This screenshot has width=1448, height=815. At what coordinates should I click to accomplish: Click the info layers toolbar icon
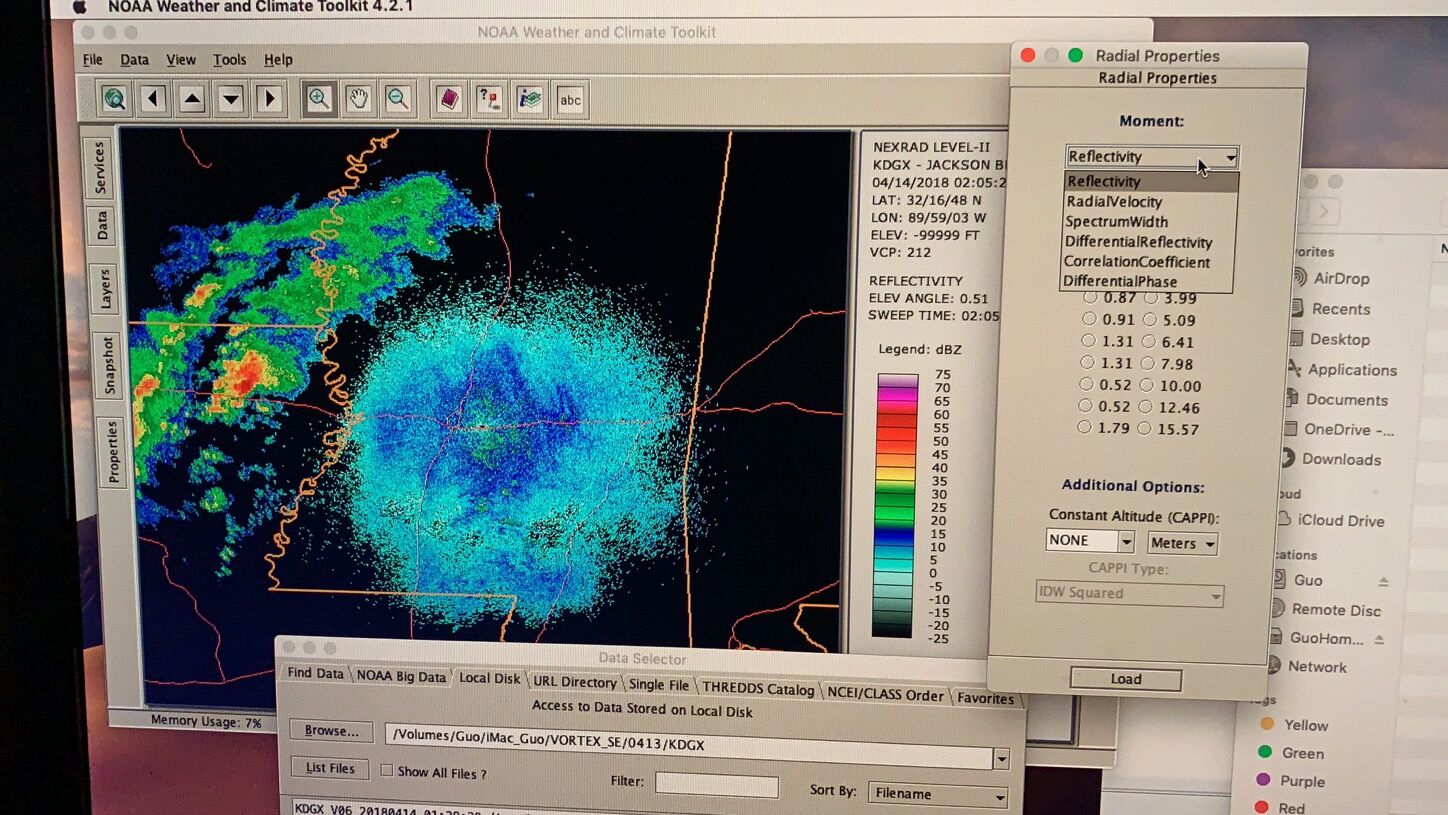(530, 99)
